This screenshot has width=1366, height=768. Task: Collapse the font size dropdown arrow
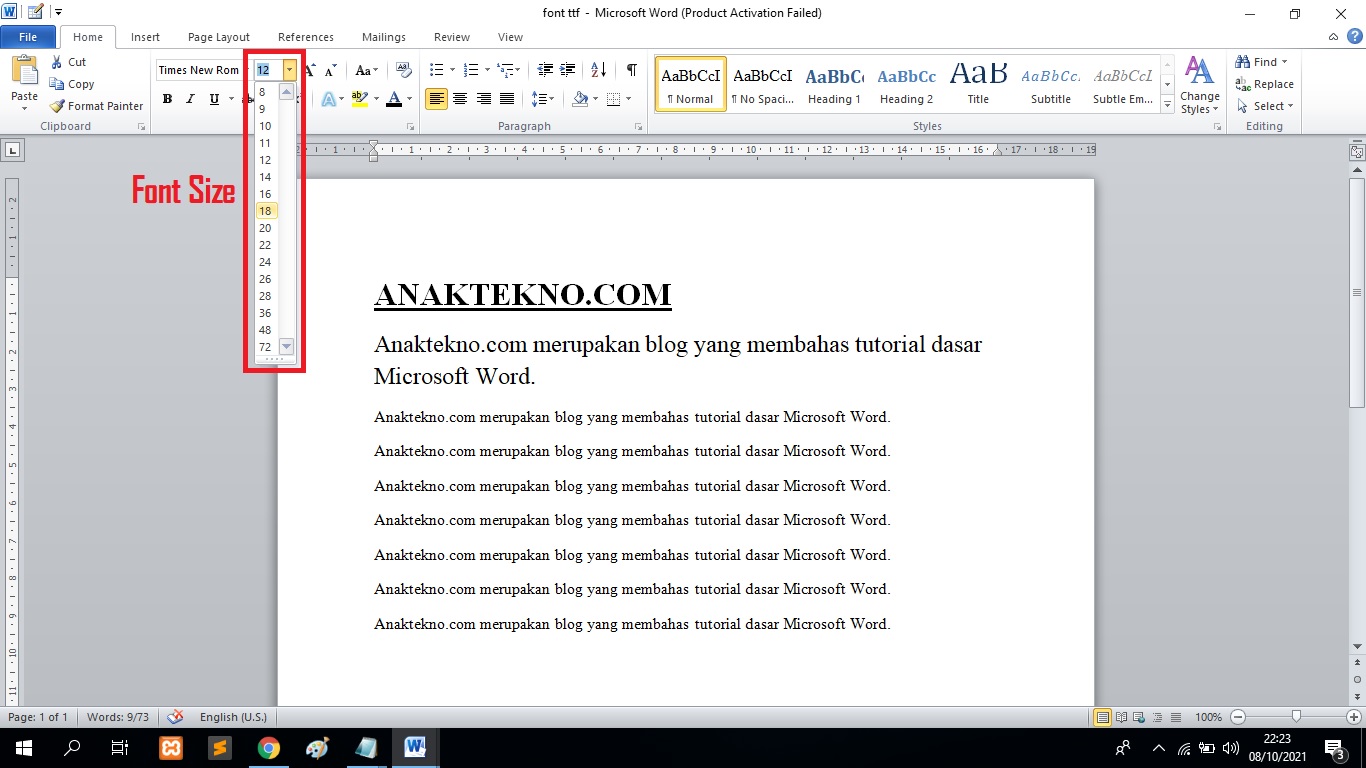tap(289, 70)
